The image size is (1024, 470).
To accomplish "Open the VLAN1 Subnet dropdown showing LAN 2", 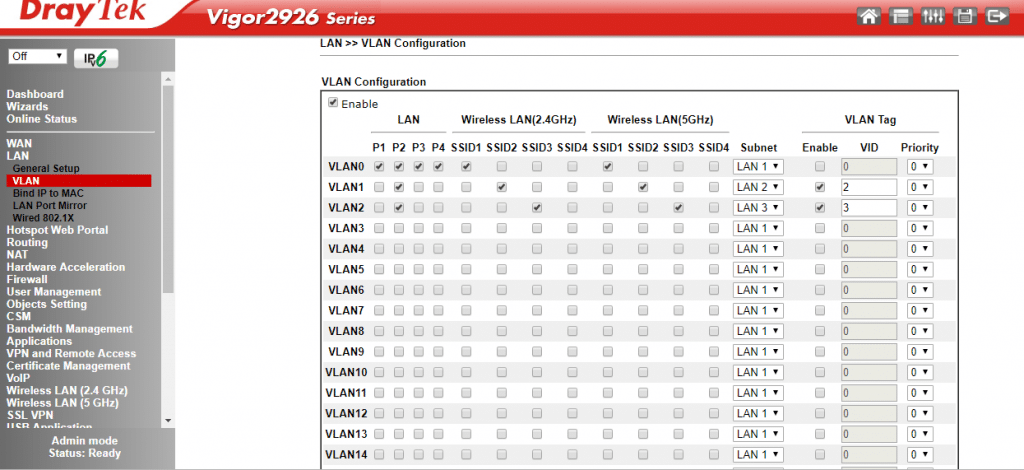I will (759, 187).
